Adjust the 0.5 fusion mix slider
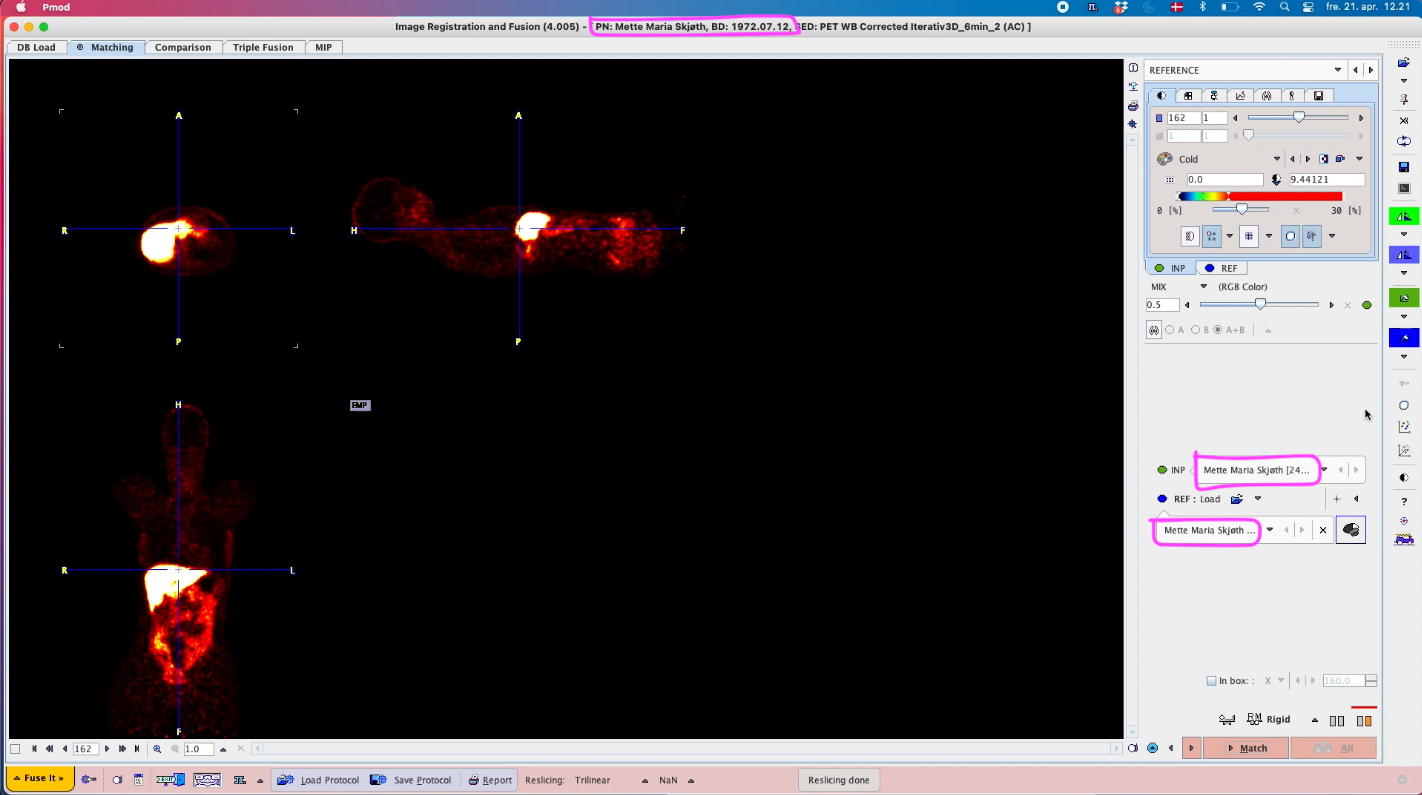This screenshot has height=795, width=1422. tap(1260, 305)
